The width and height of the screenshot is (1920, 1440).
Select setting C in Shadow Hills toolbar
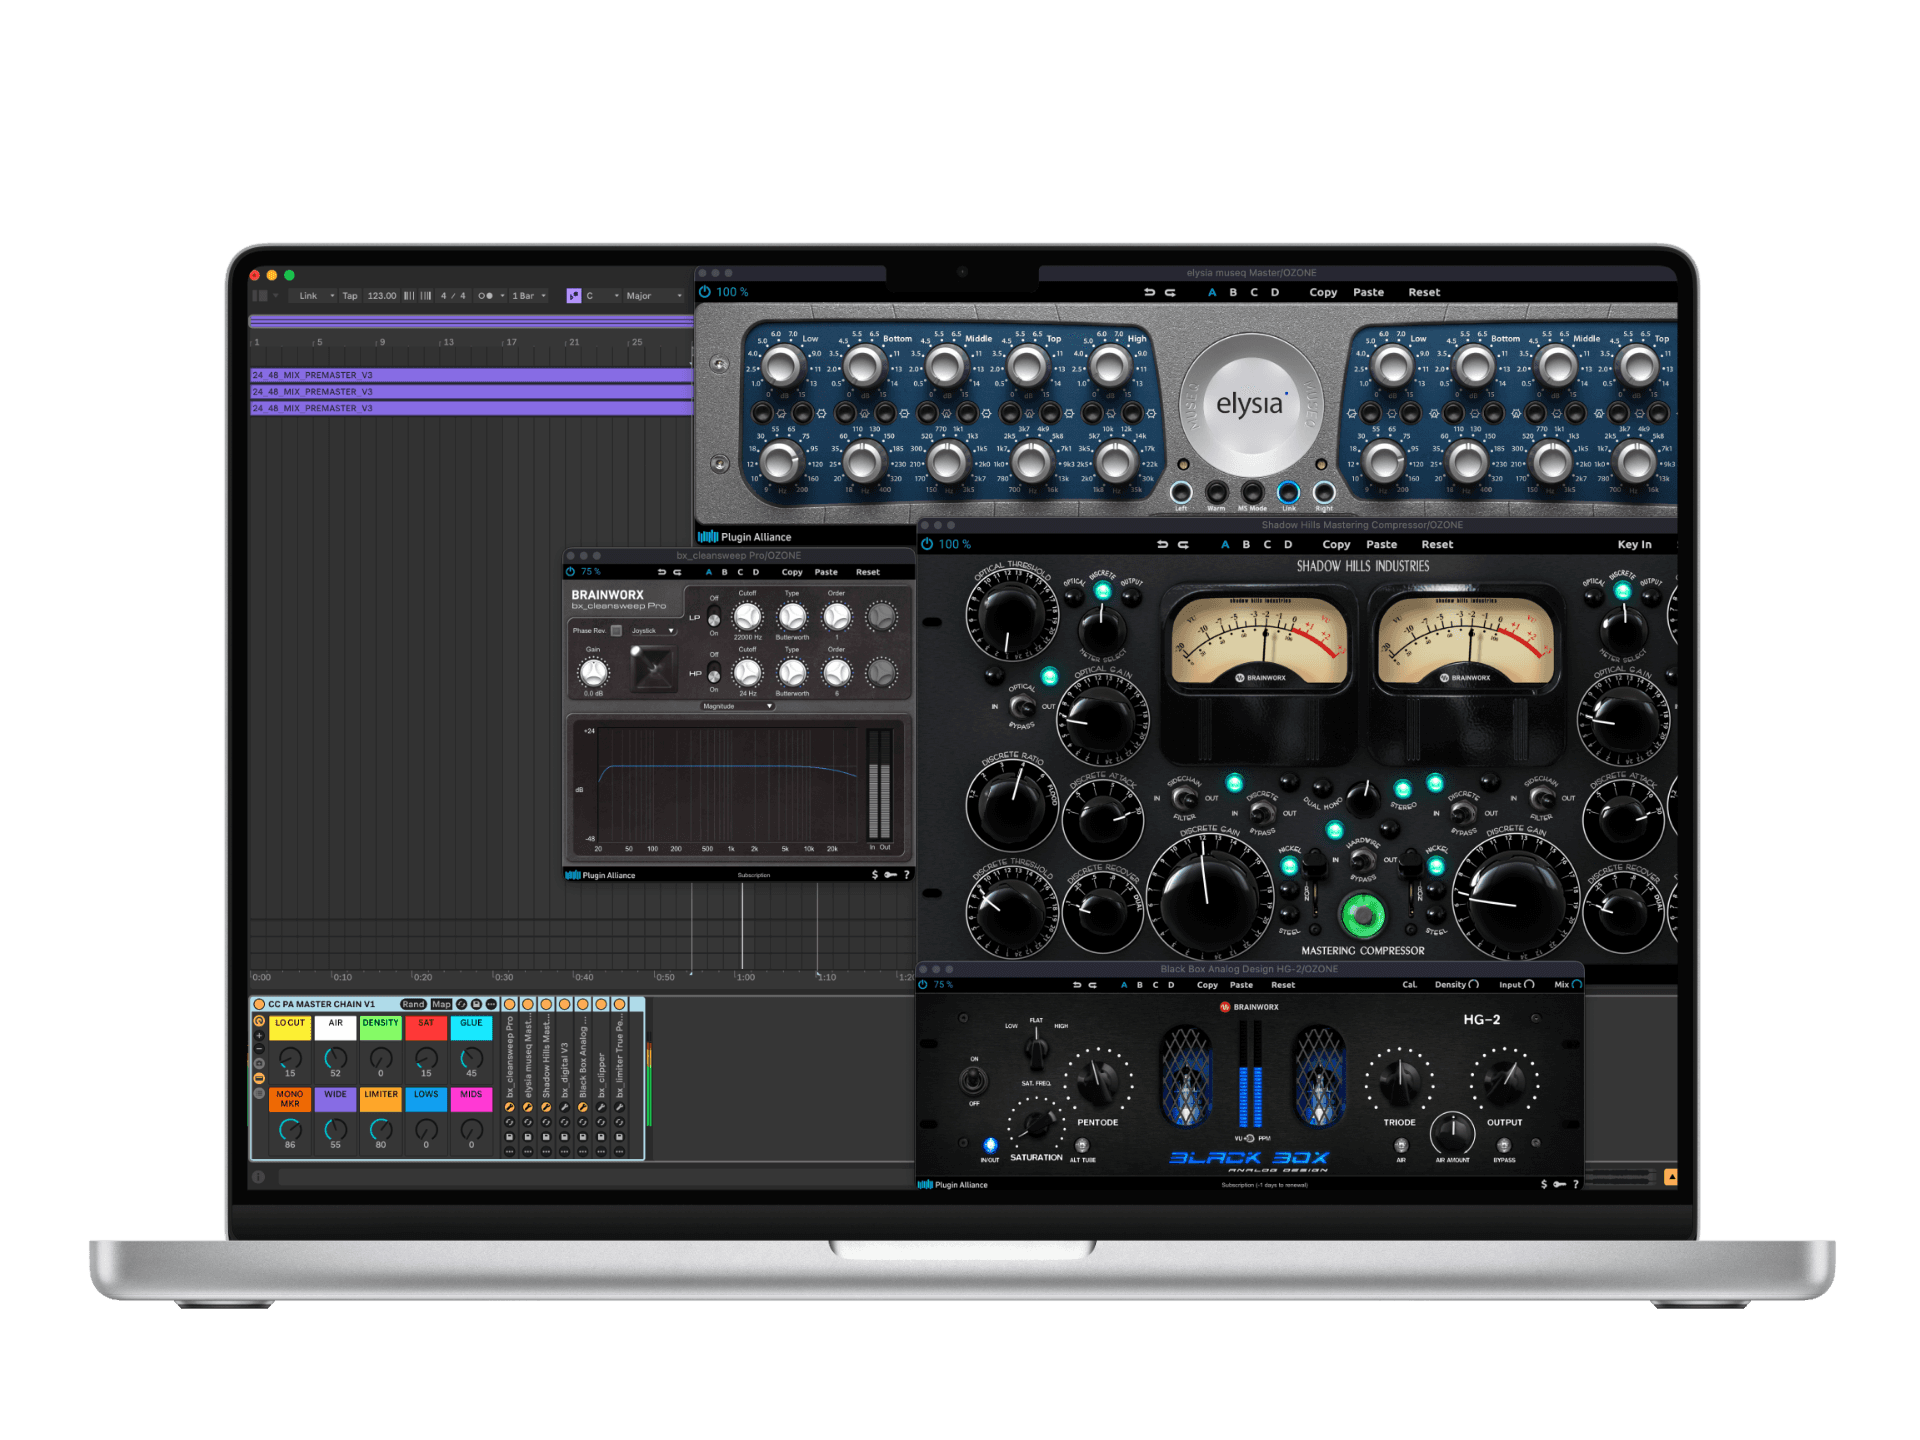point(1267,544)
